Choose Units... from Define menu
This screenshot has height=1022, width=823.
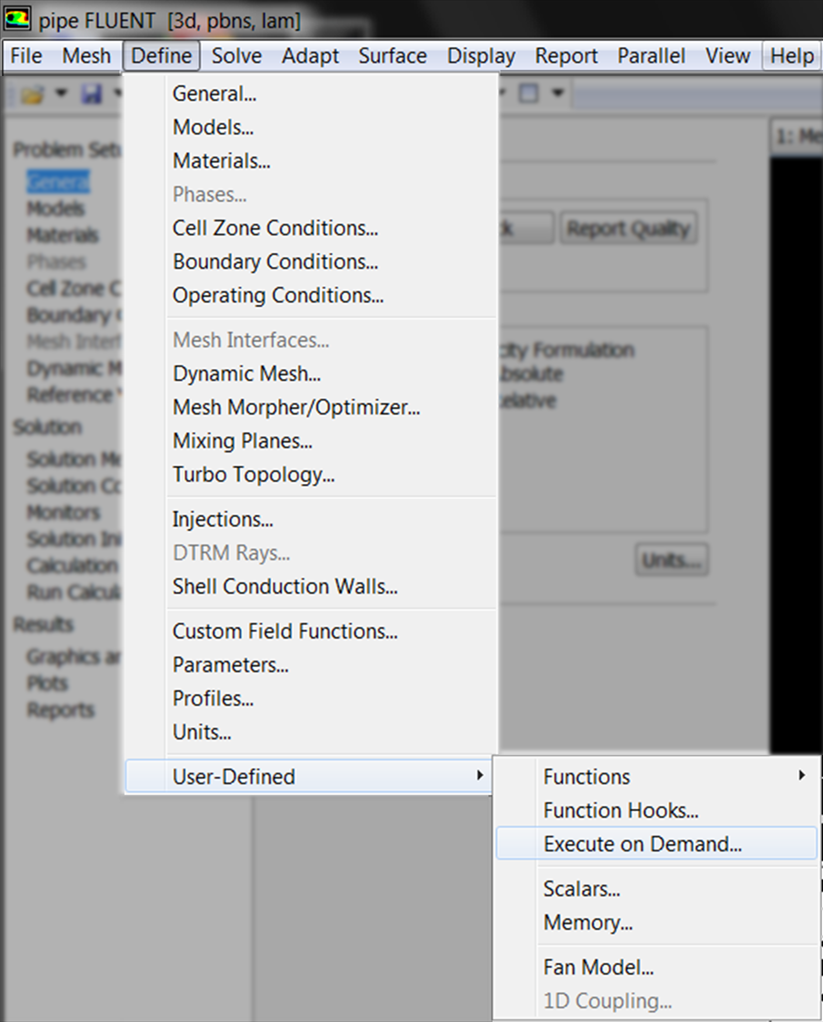310,733
